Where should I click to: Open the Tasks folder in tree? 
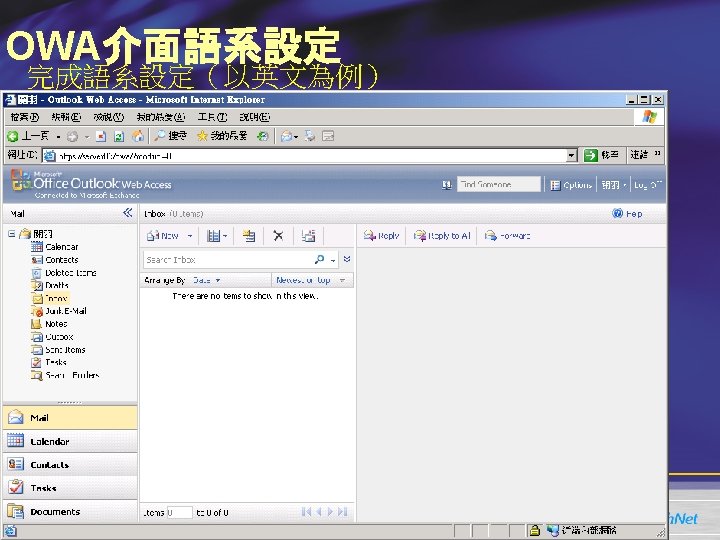[49, 362]
